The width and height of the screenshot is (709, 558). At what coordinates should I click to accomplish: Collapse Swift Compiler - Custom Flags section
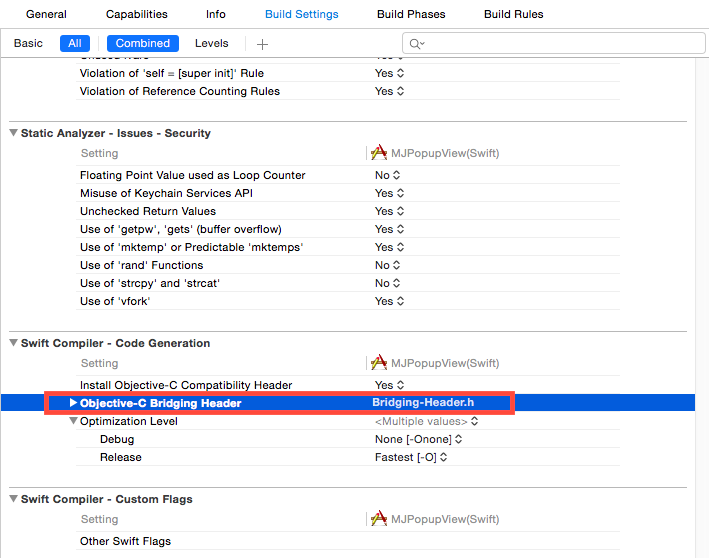pyautogui.click(x=14, y=499)
